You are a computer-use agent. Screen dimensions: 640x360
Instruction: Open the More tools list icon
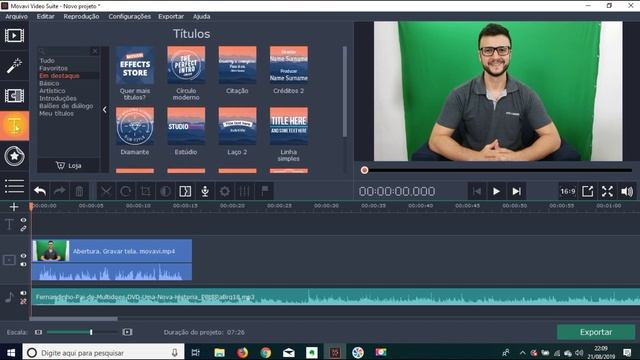[14, 186]
